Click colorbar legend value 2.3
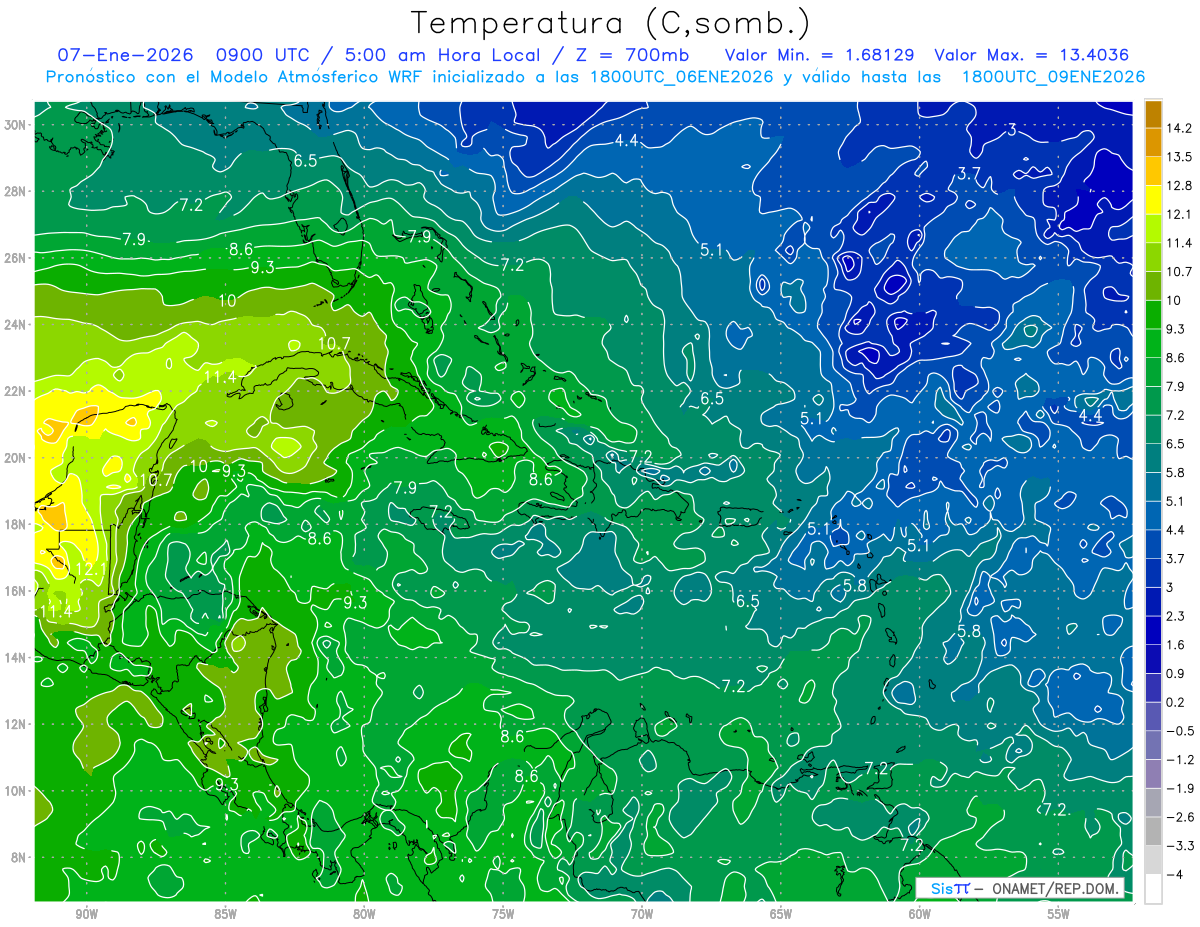Image resolution: width=1200 pixels, height=927 pixels. pos(1177,616)
